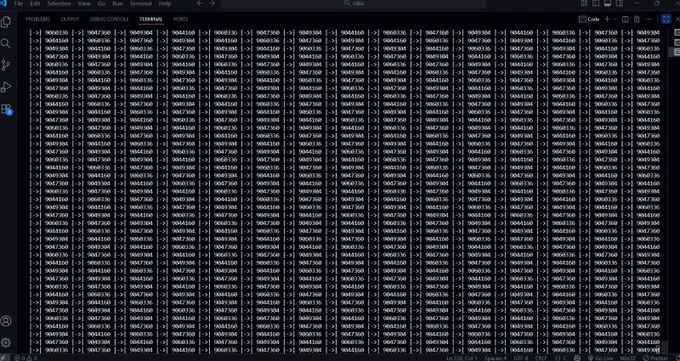Image resolution: width=680 pixels, height=361 pixels.
Task: Switch to the Problems tab
Action: pyautogui.click(x=38, y=19)
